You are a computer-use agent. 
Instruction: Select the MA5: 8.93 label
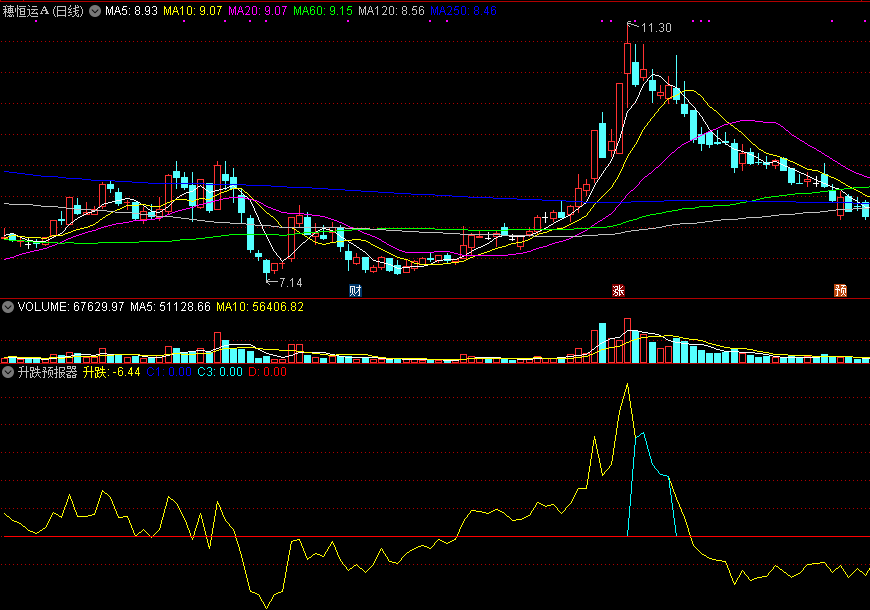(131, 11)
